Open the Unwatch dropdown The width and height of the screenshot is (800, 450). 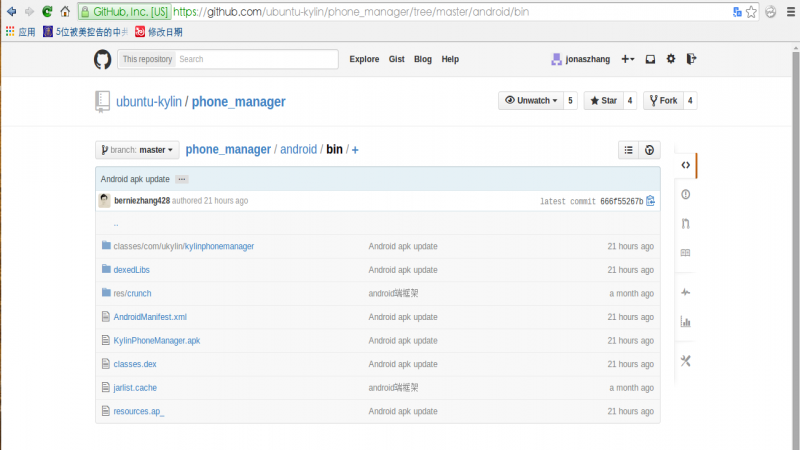click(530, 101)
